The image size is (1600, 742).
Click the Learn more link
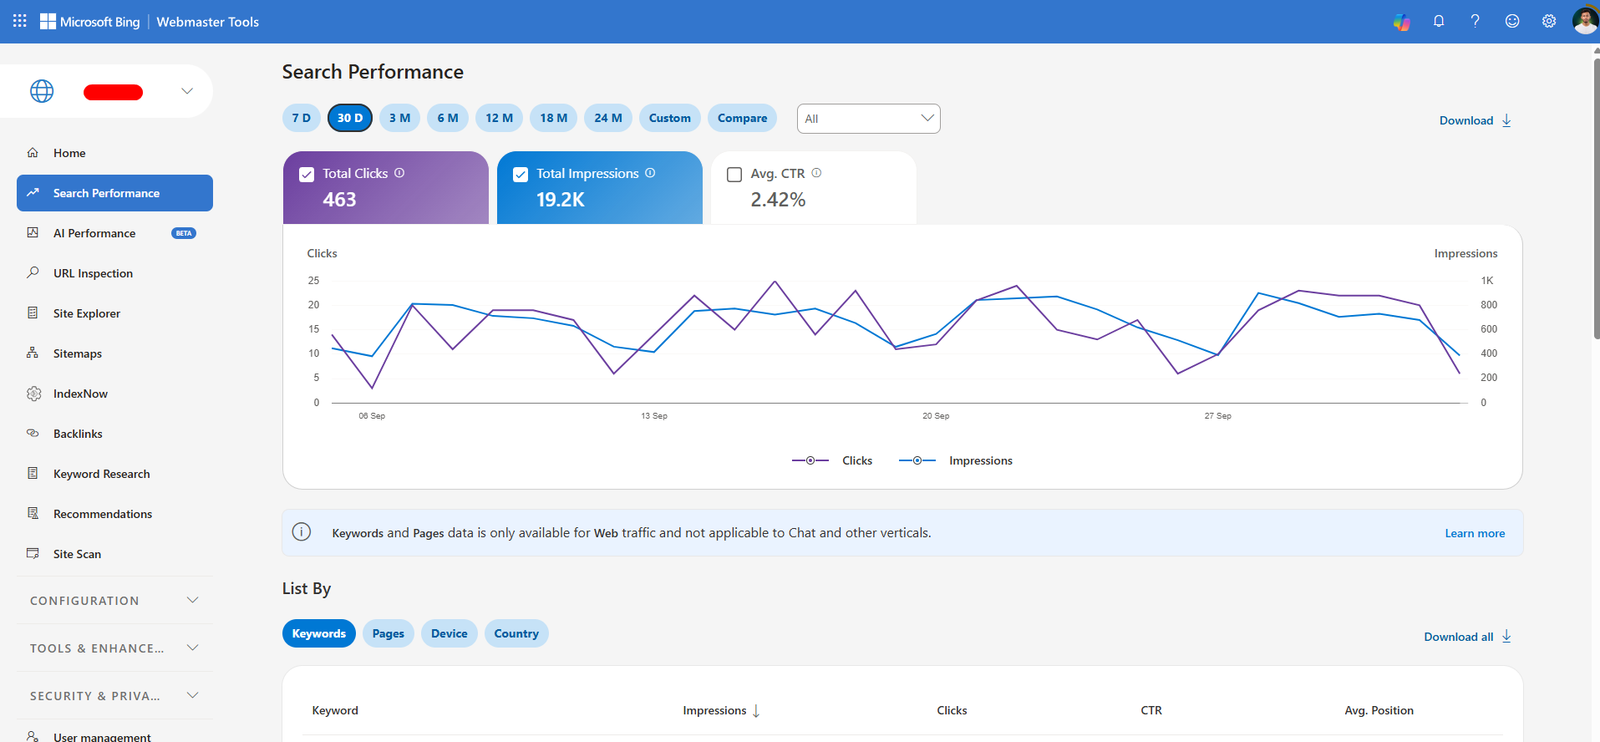1474,533
